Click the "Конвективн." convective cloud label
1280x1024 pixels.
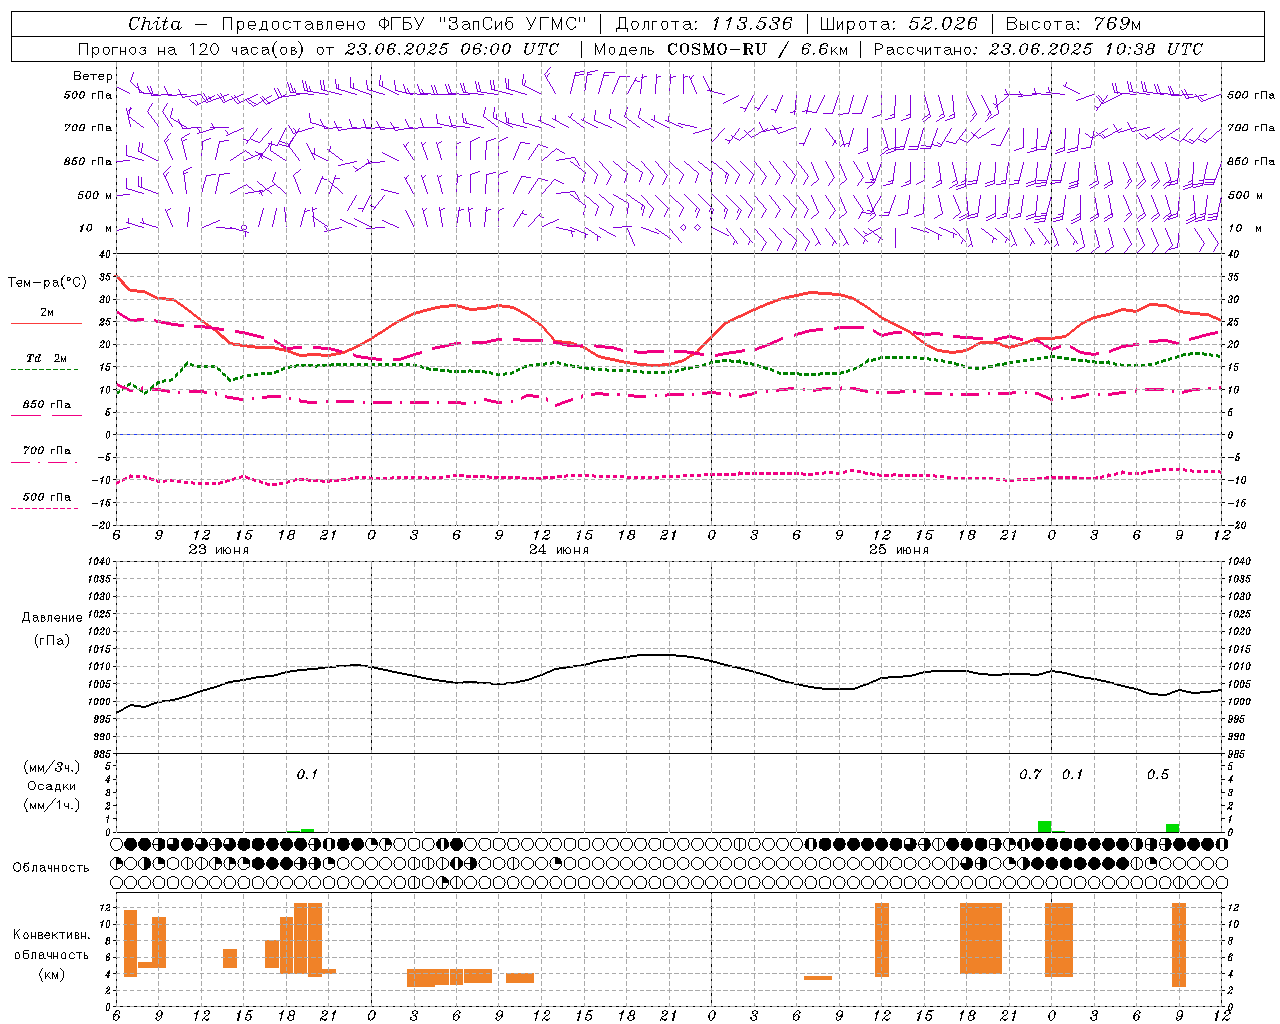(x=52, y=935)
